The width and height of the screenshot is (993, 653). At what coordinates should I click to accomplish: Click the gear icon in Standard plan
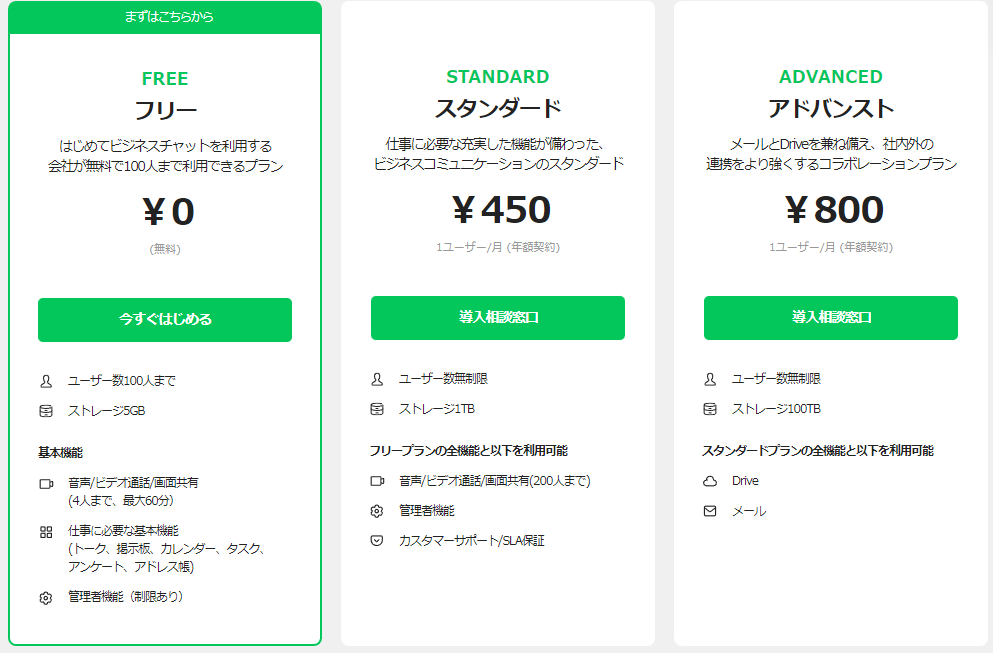(377, 511)
